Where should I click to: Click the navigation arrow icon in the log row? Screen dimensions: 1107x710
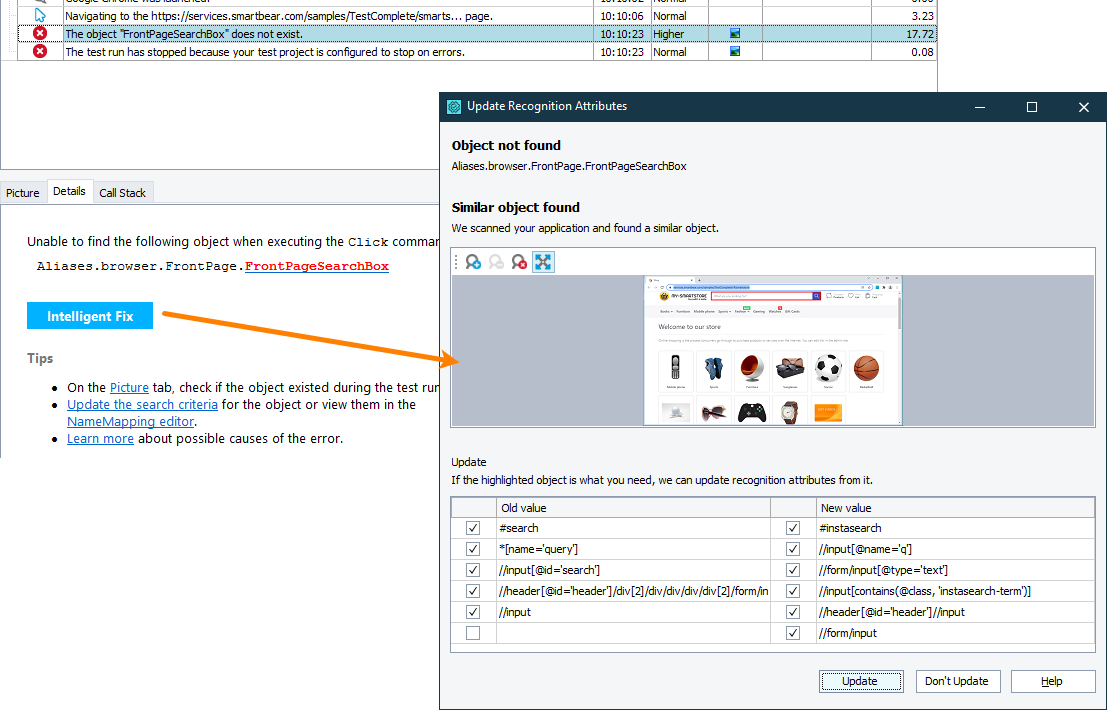40,16
